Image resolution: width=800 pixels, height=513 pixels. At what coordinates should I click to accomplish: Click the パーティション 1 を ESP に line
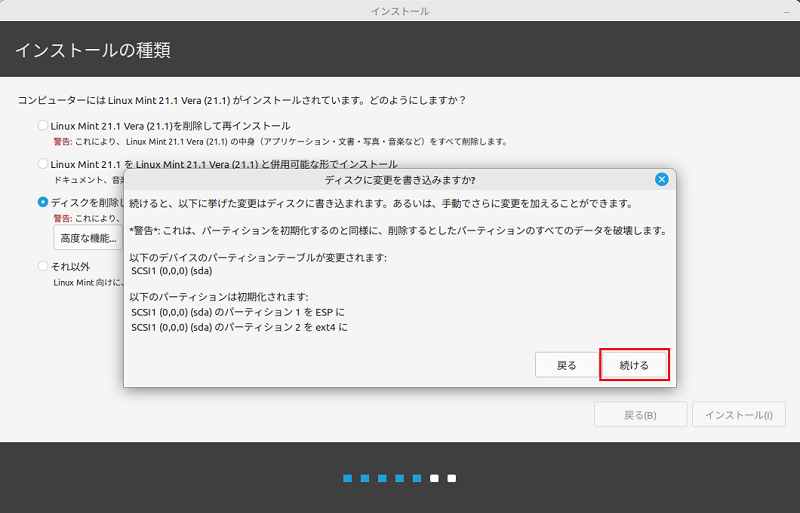(238, 312)
